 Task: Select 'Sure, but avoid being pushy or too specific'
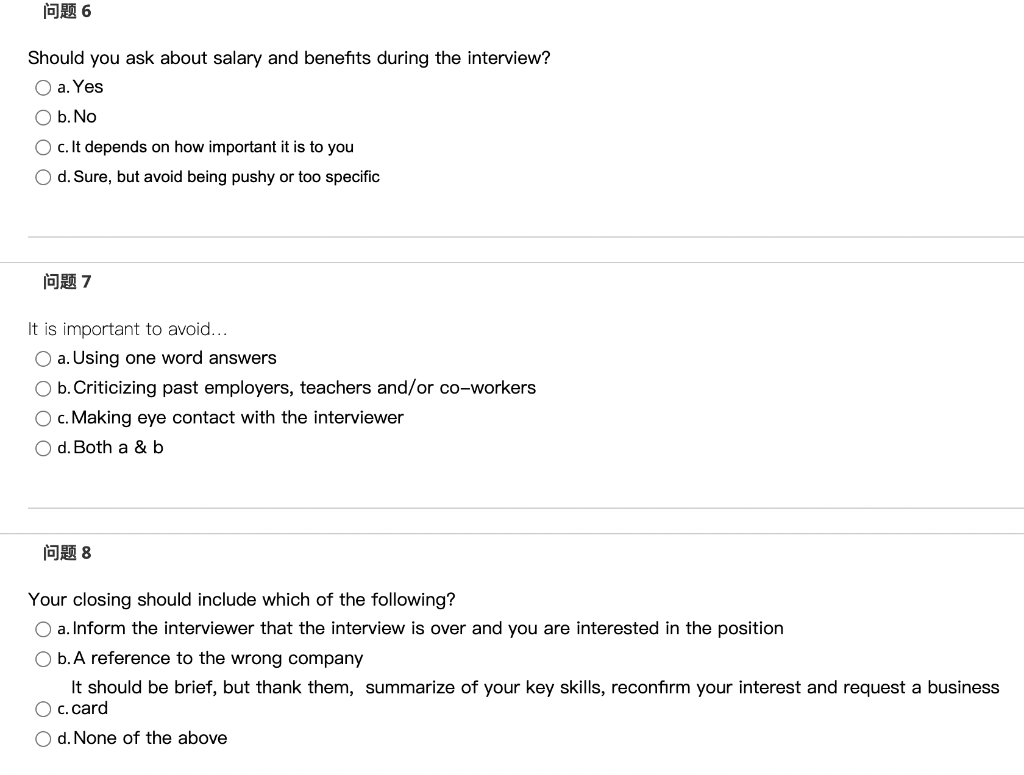[x=43, y=177]
